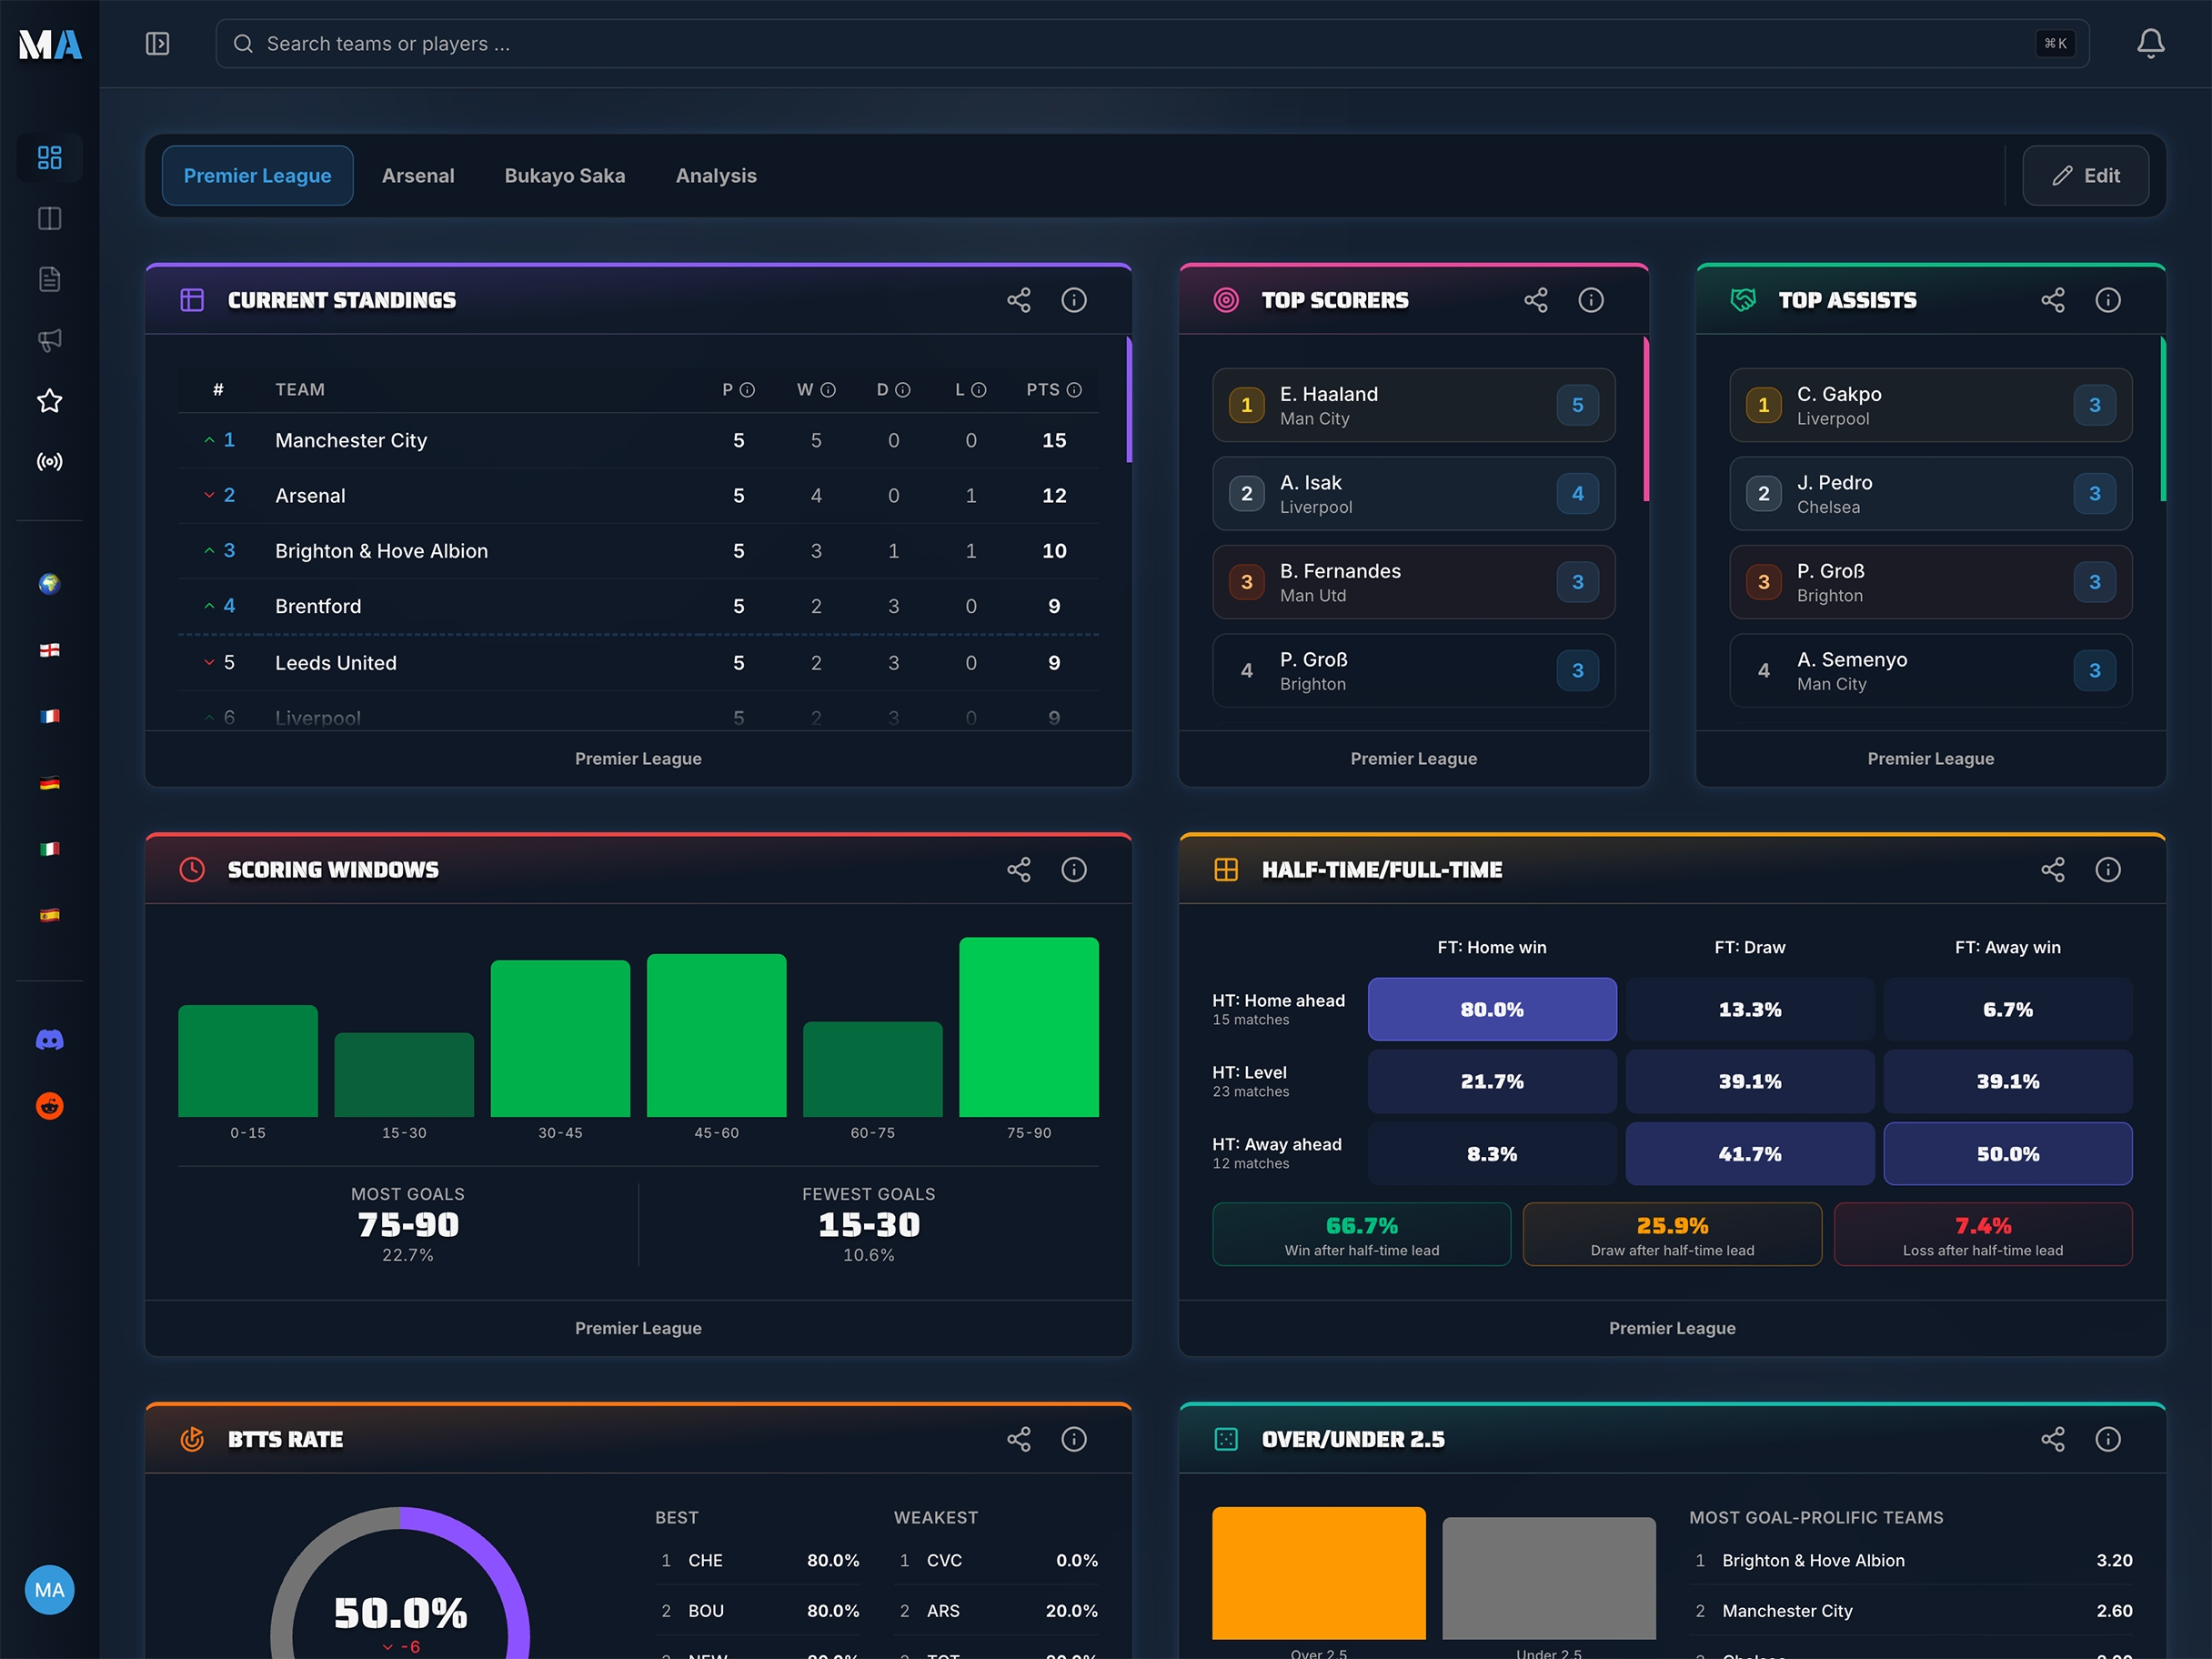This screenshot has width=2212, height=1659.
Task: Open the split panel icon in sidebar
Action: (x=49, y=218)
